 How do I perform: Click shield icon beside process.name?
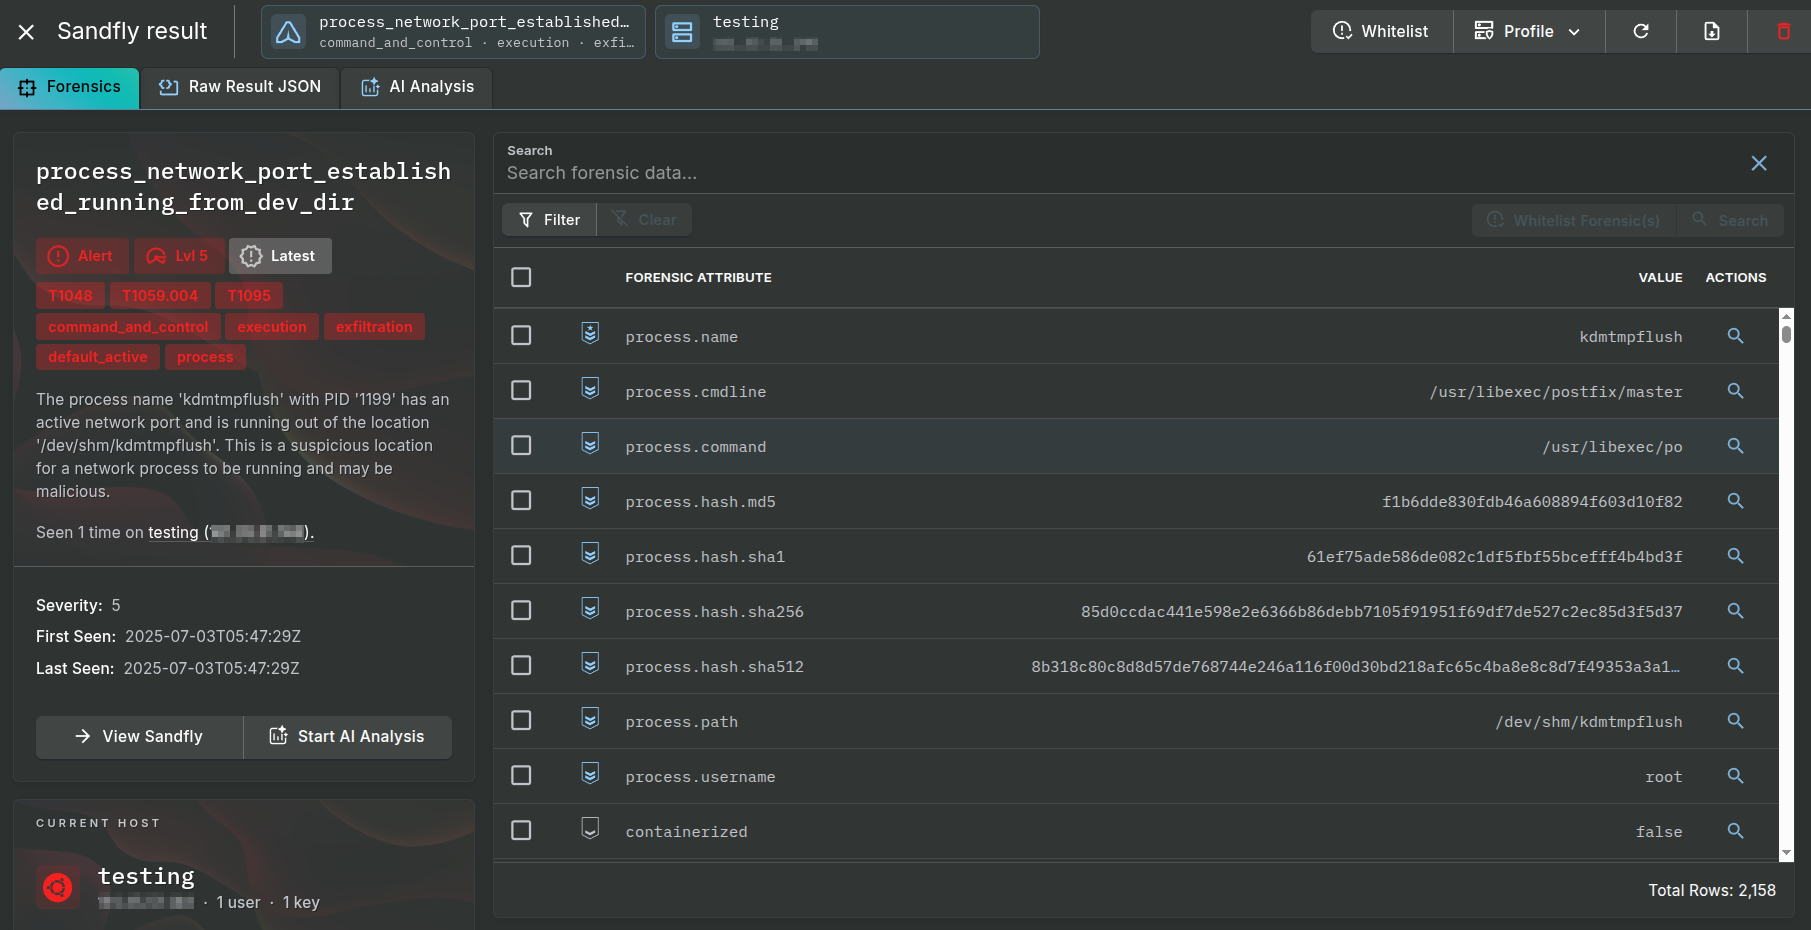(x=590, y=333)
